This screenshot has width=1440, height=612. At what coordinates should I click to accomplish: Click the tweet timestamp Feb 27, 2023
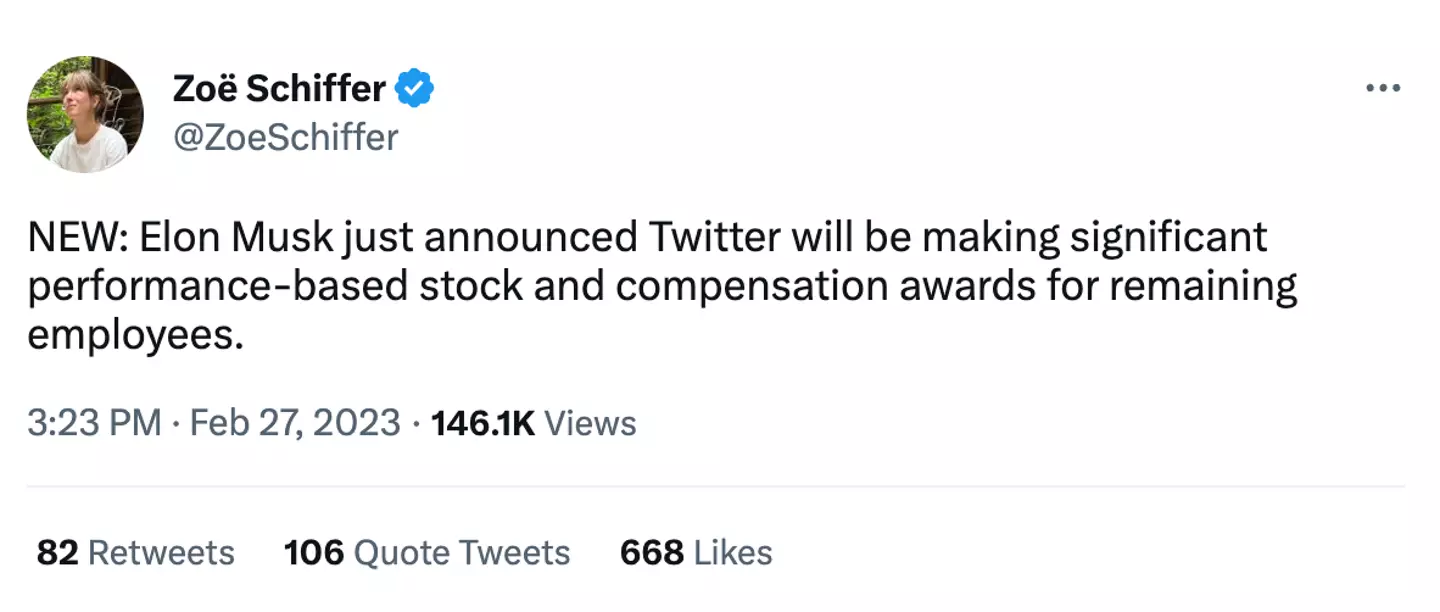[x=288, y=423]
